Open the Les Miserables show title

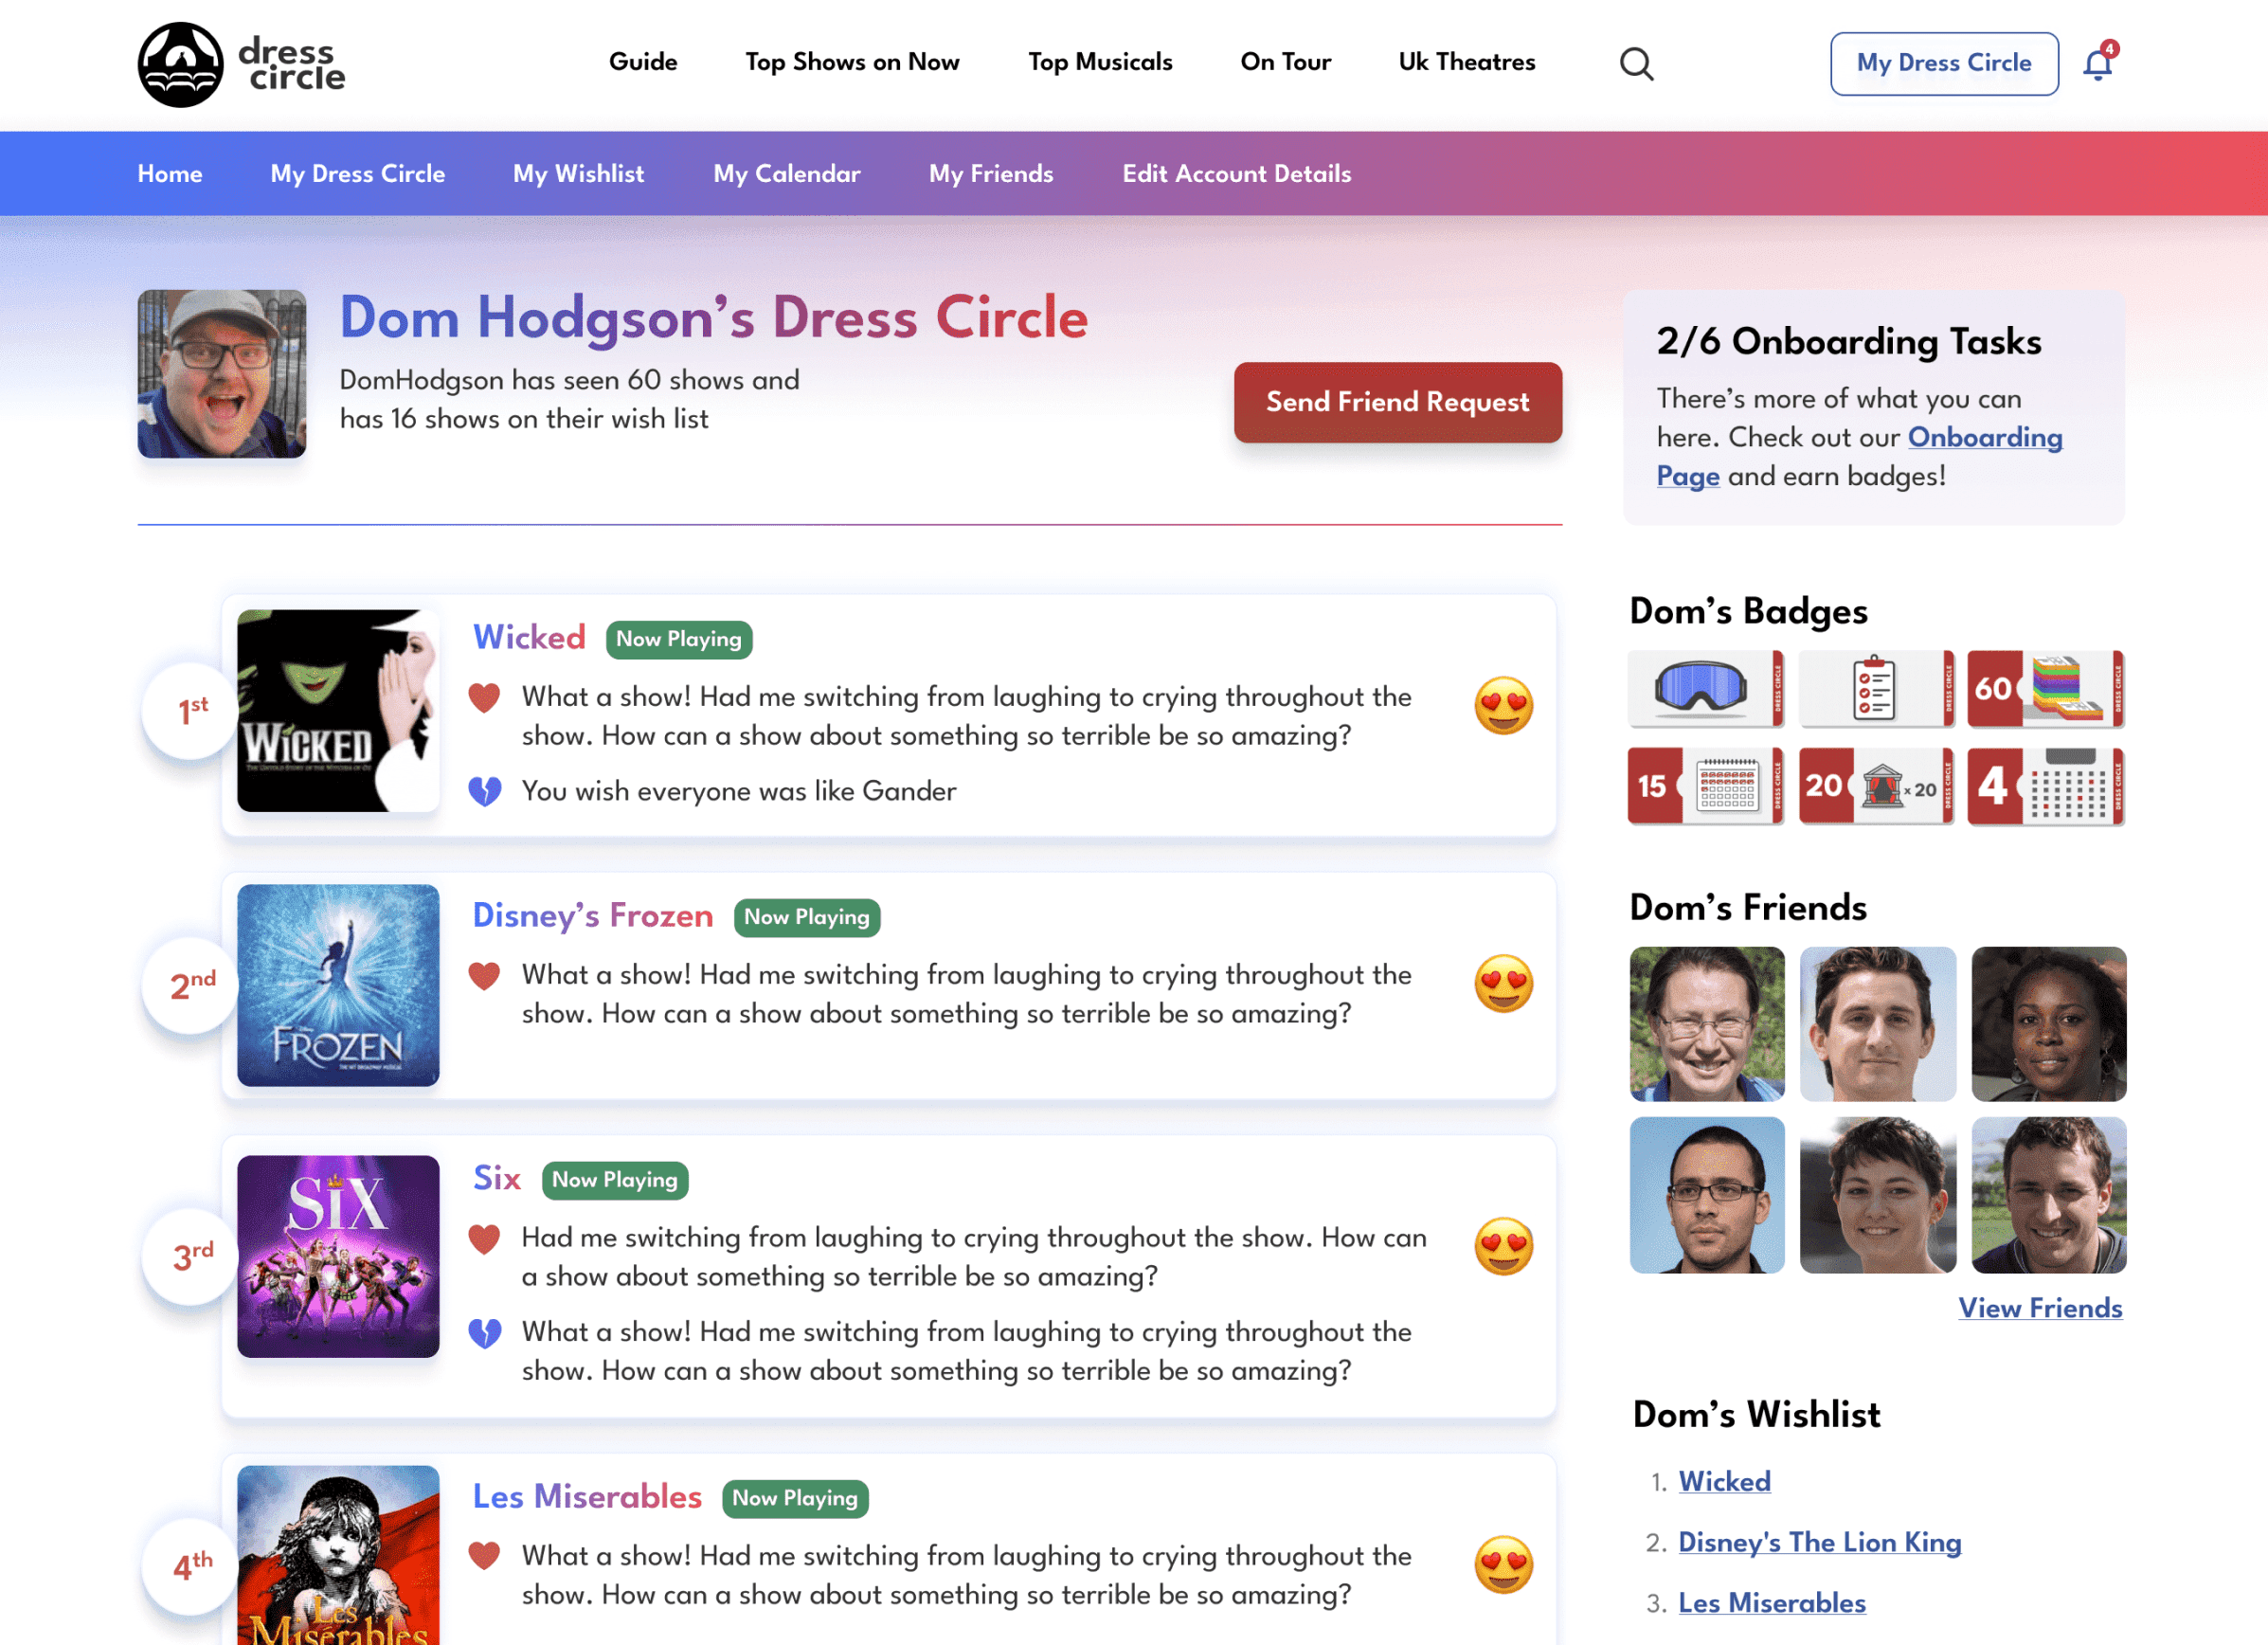[587, 1496]
